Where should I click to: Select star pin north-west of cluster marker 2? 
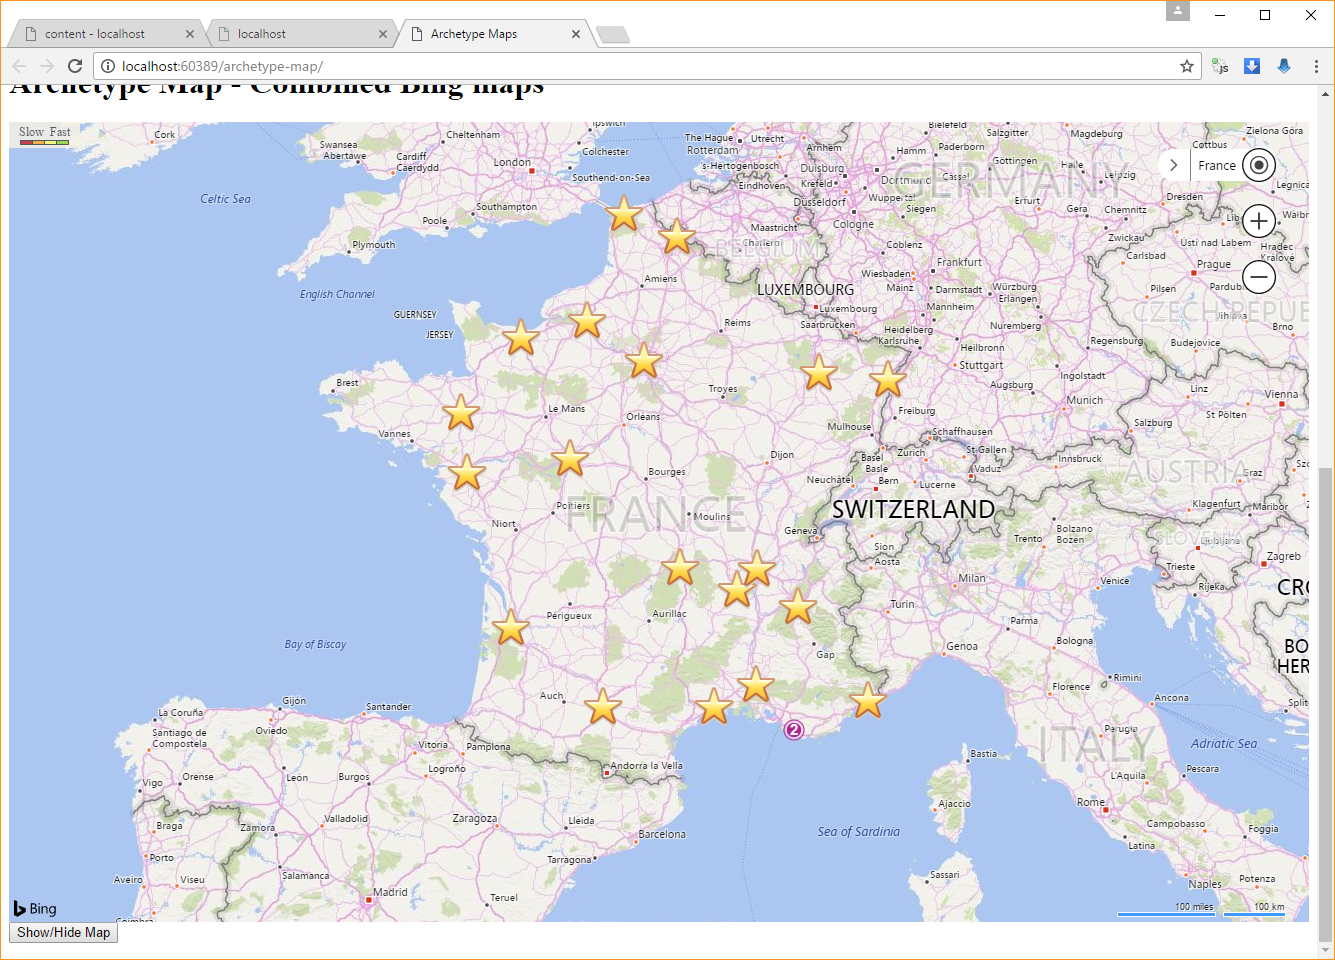coord(756,685)
